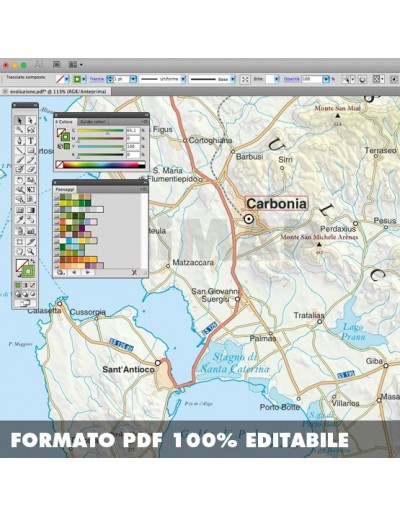Select the Mesh tool
This screenshot has height=517, width=400.
click(20, 210)
